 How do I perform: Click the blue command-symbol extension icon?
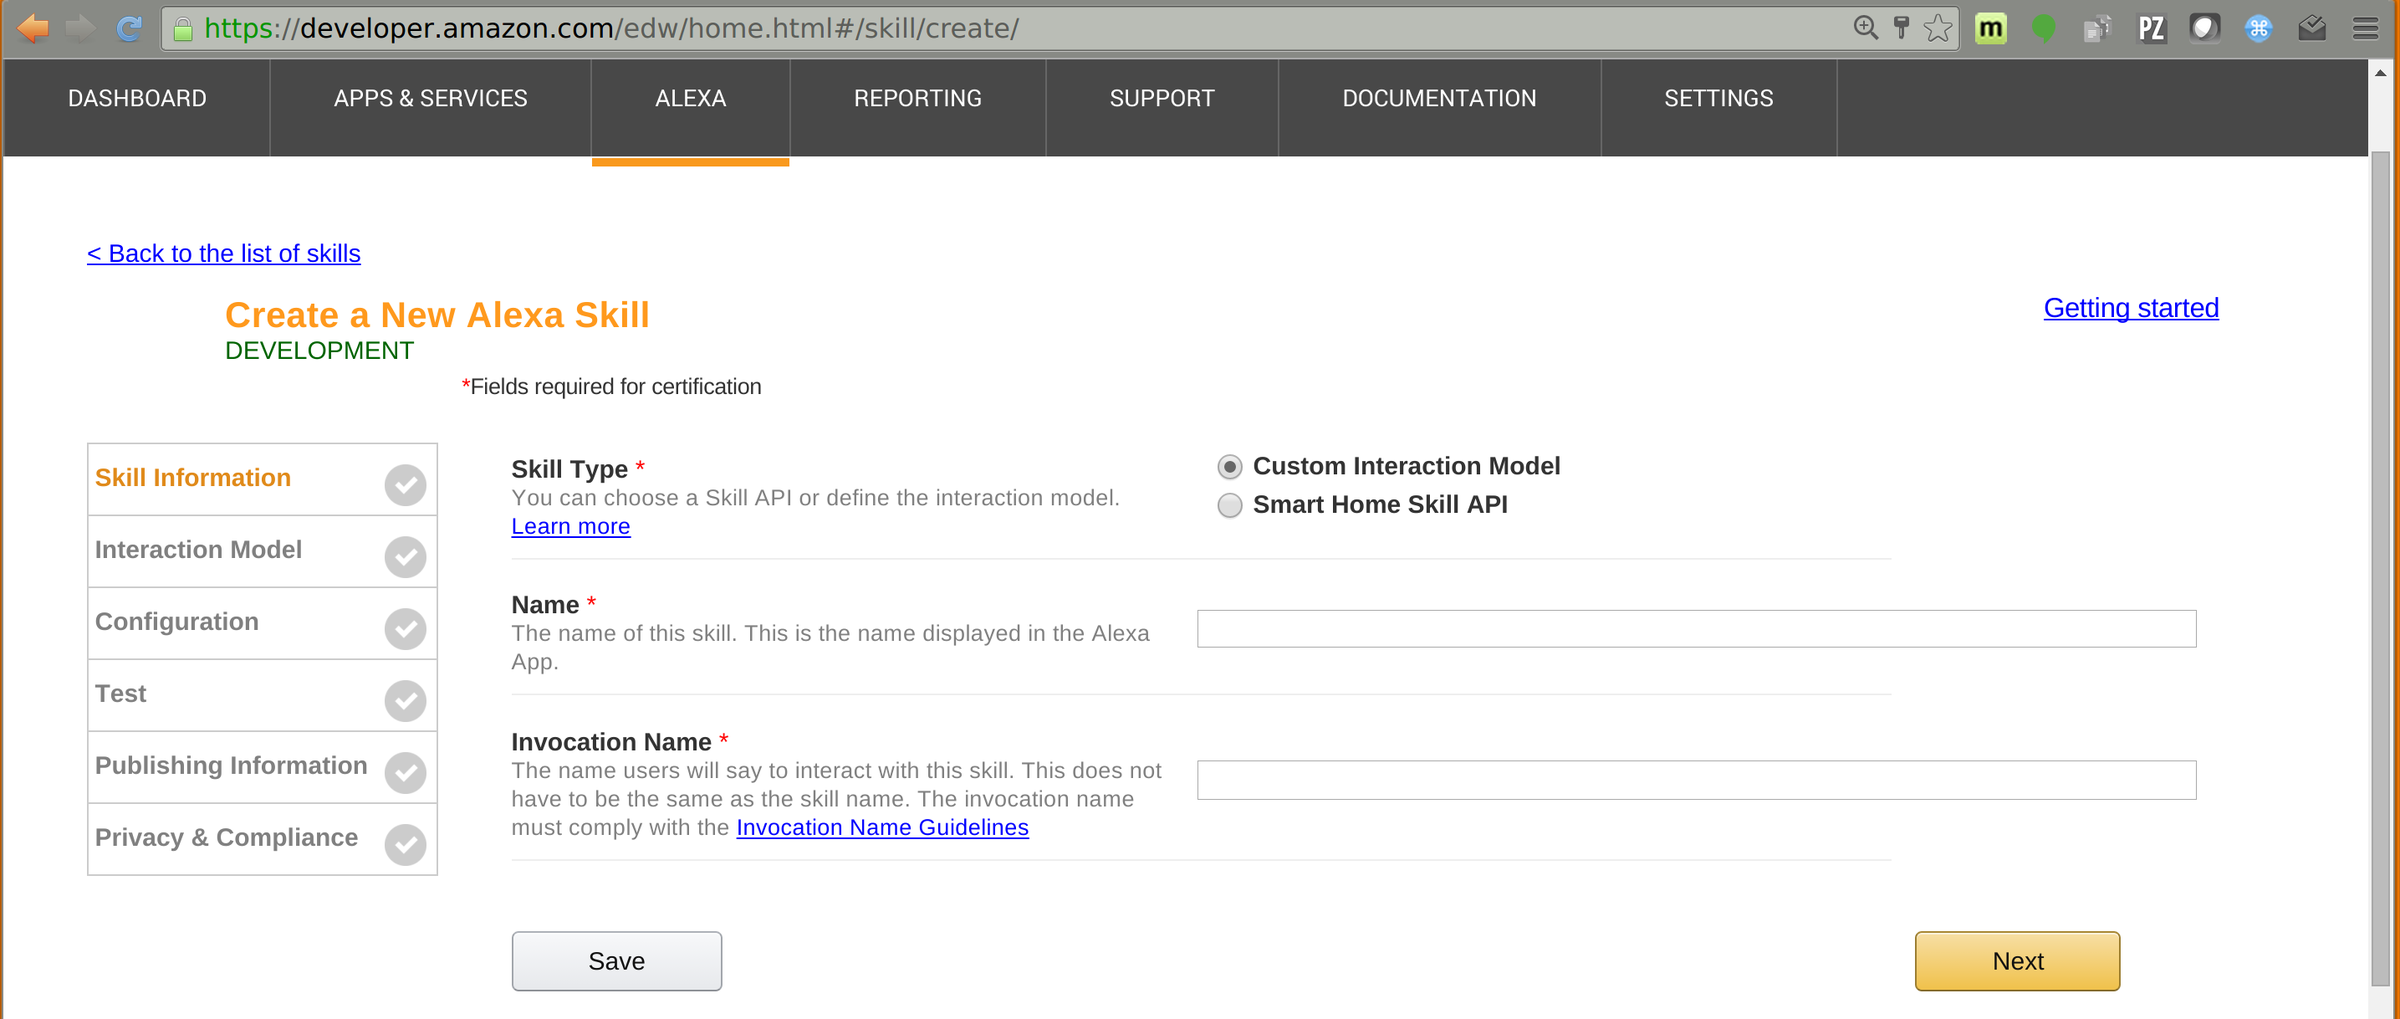tap(2258, 28)
